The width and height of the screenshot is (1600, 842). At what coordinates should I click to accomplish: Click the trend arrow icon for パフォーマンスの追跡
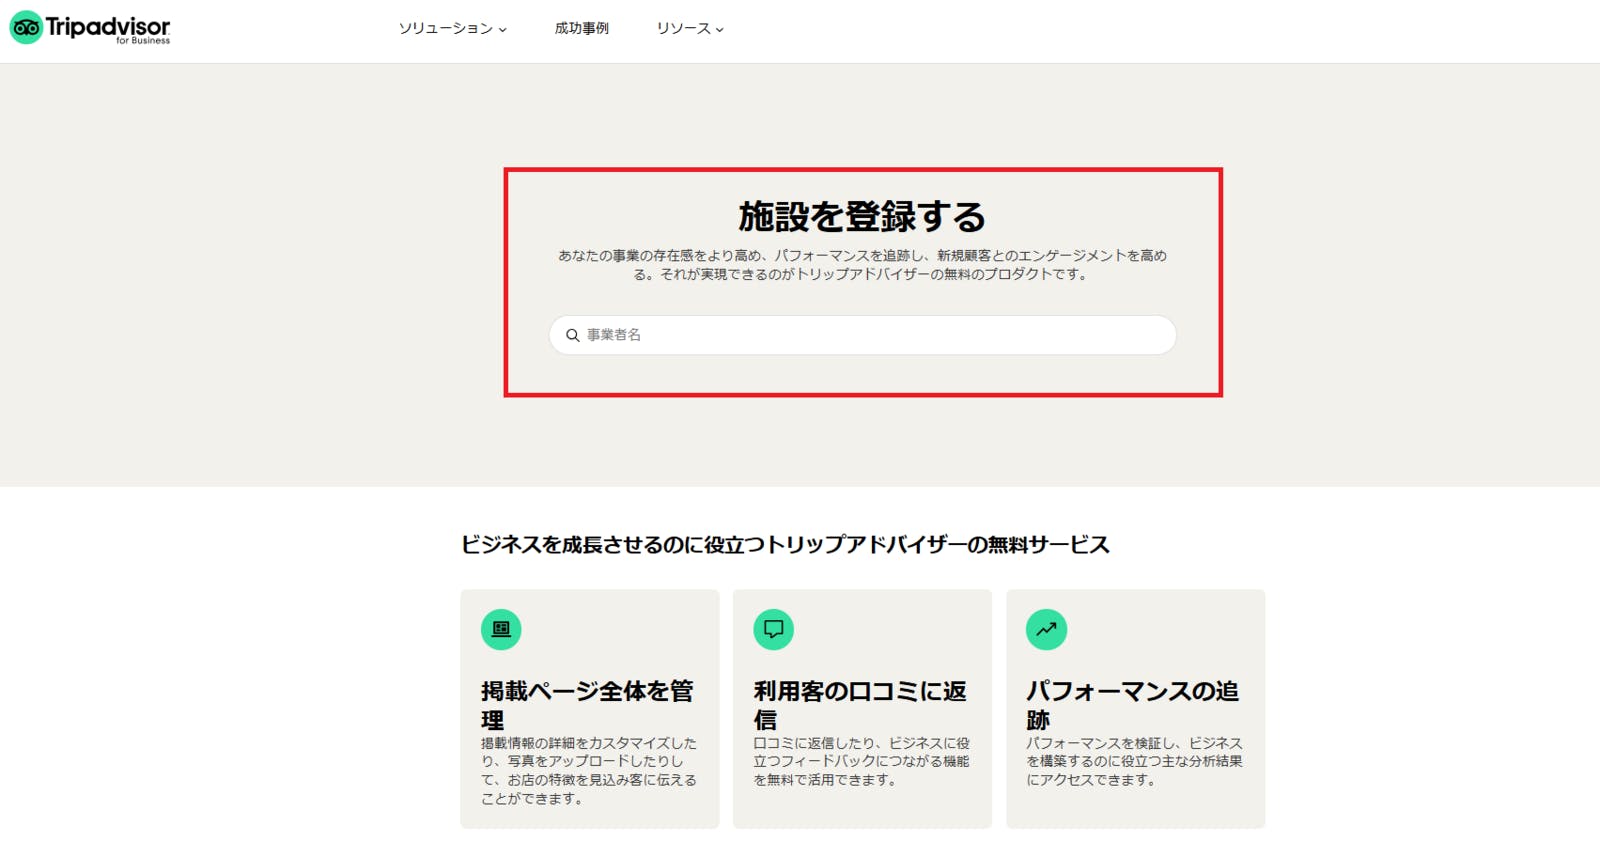[x=1046, y=629]
